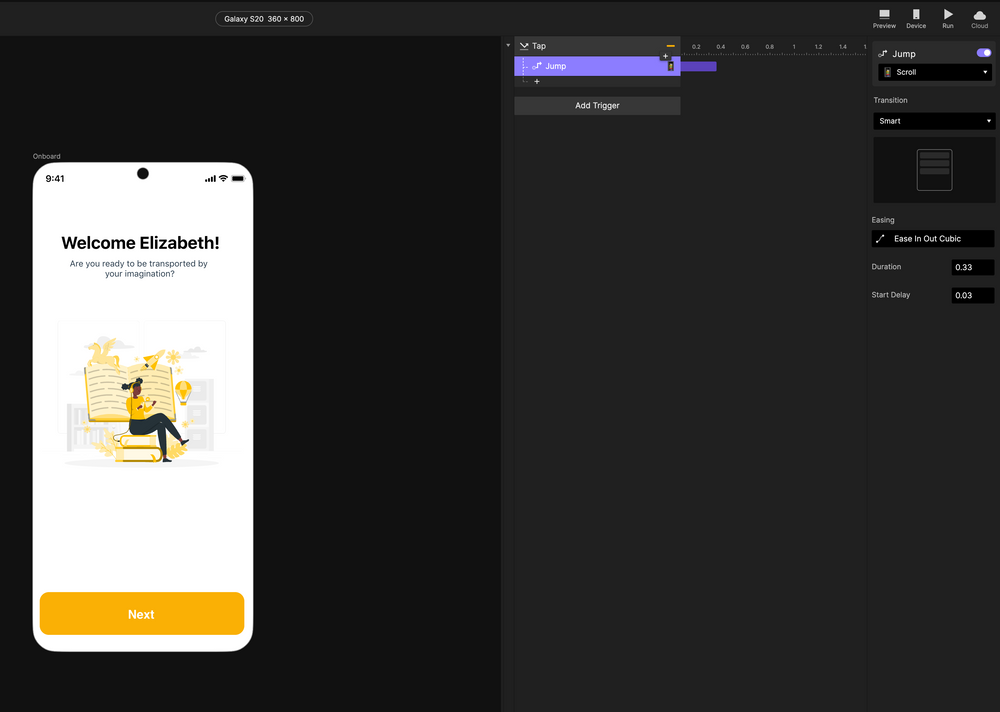1000x712 pixels.
Task: Open Preview using the Preview icon
Action: coord(884,15)
